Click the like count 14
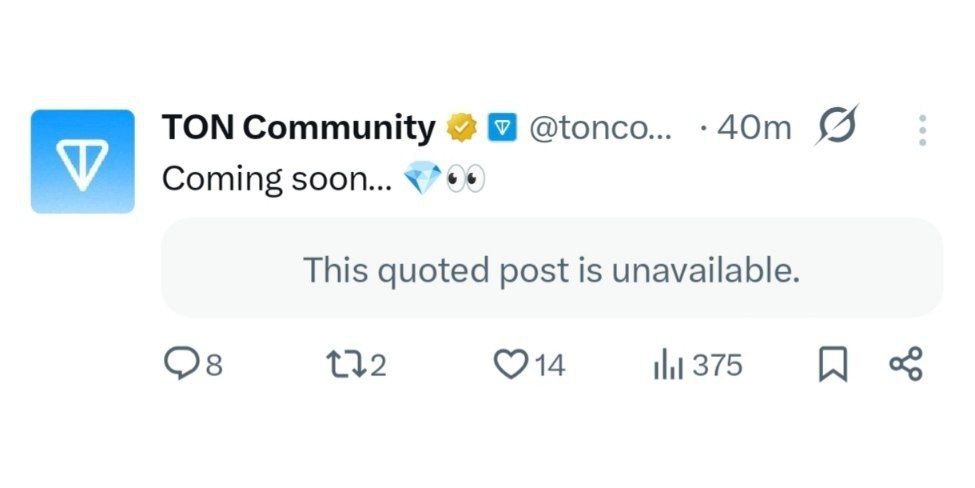Image resolution: width=975 pixels, height=488 pixels. 549,366
